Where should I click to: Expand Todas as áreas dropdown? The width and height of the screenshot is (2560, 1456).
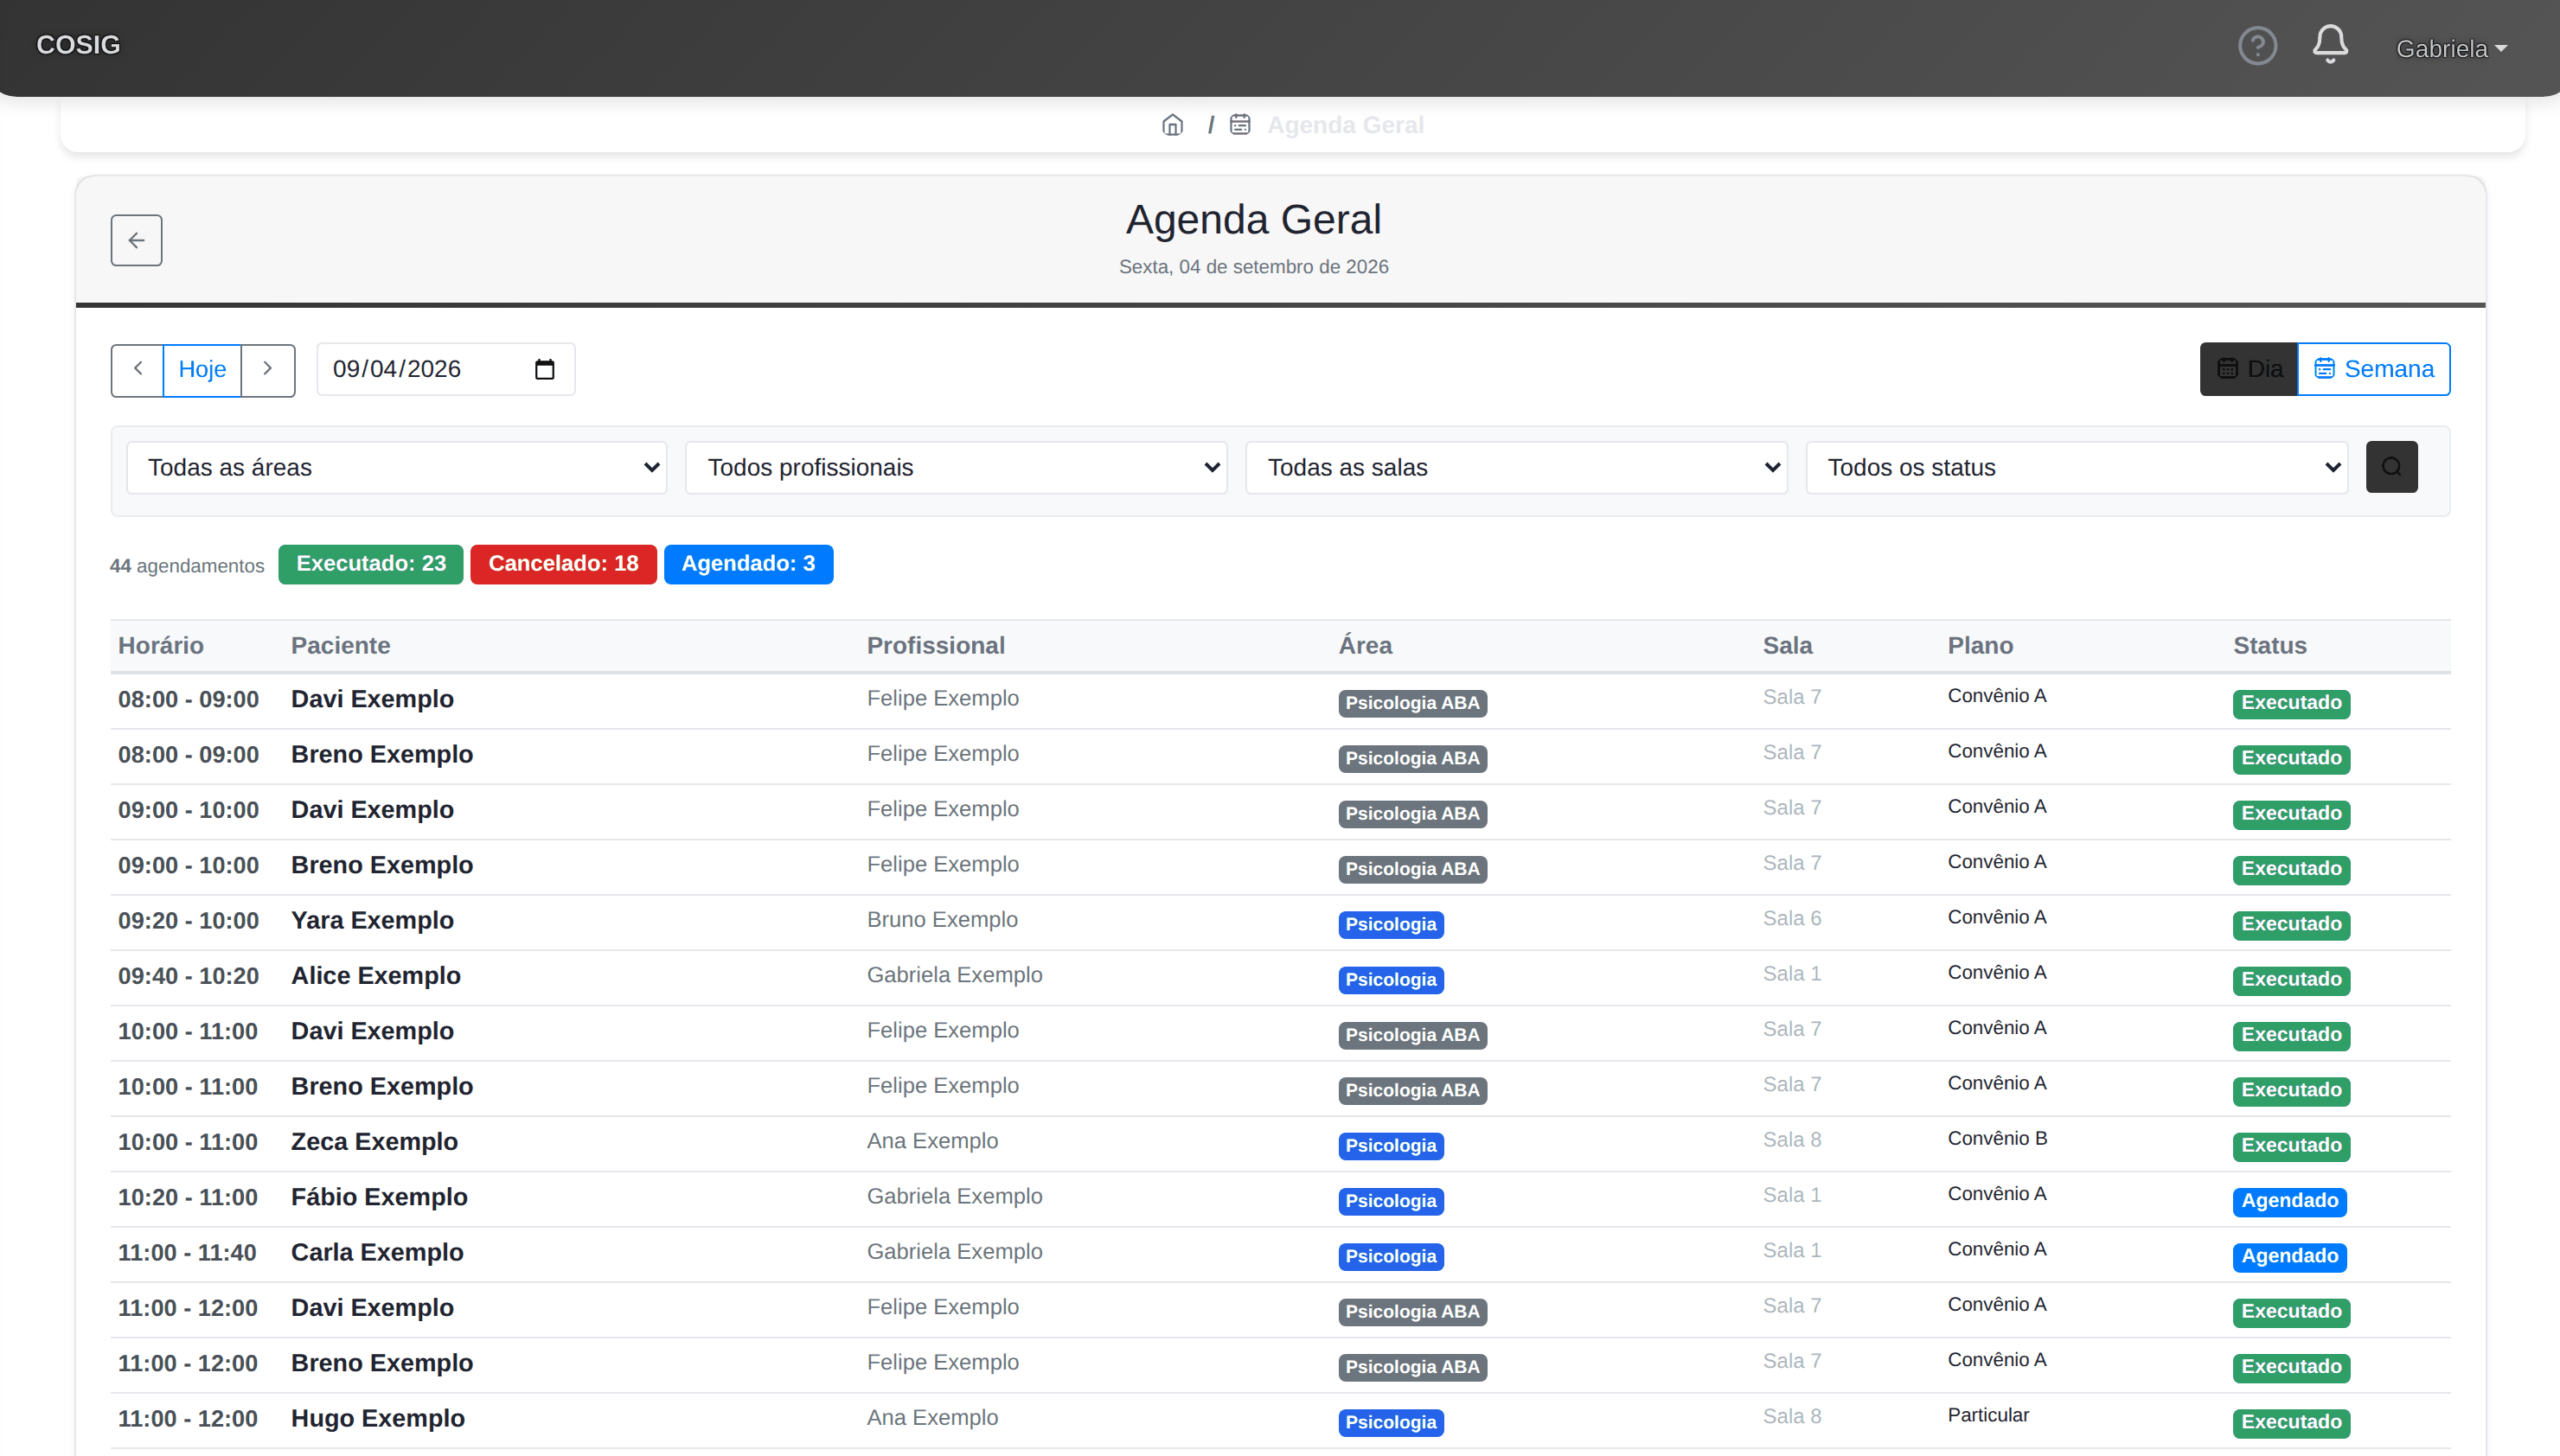(x=397, y=467)
